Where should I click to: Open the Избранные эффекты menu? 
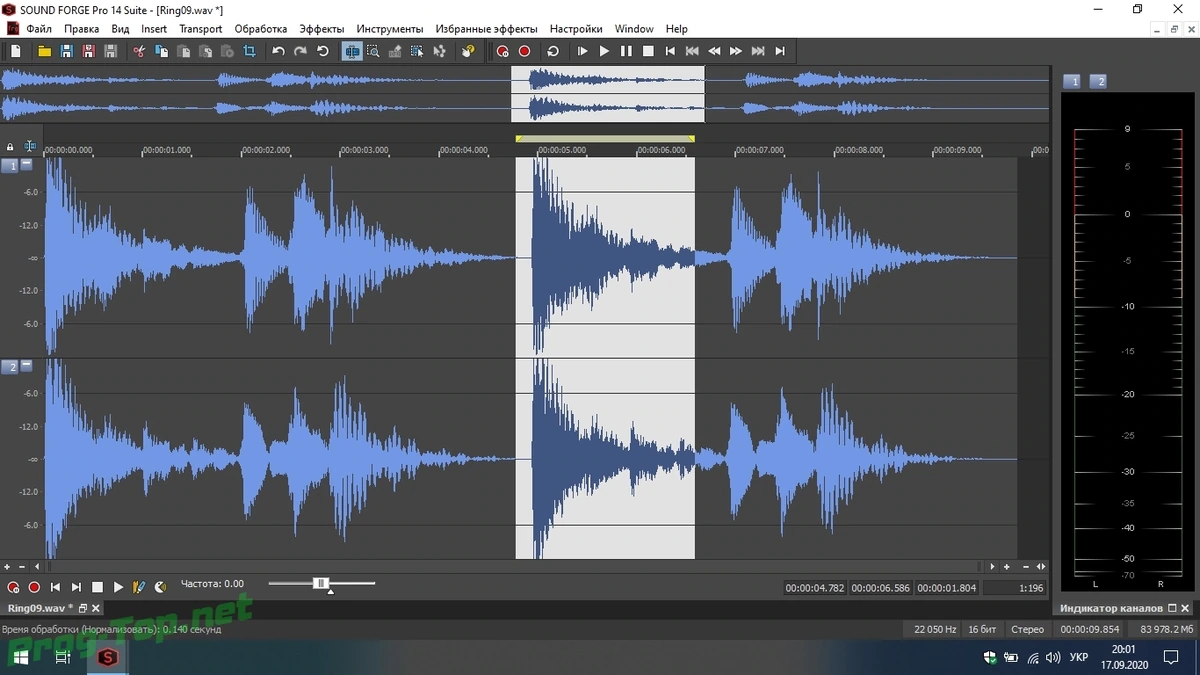pyautogui.click(x=486, y=29)
